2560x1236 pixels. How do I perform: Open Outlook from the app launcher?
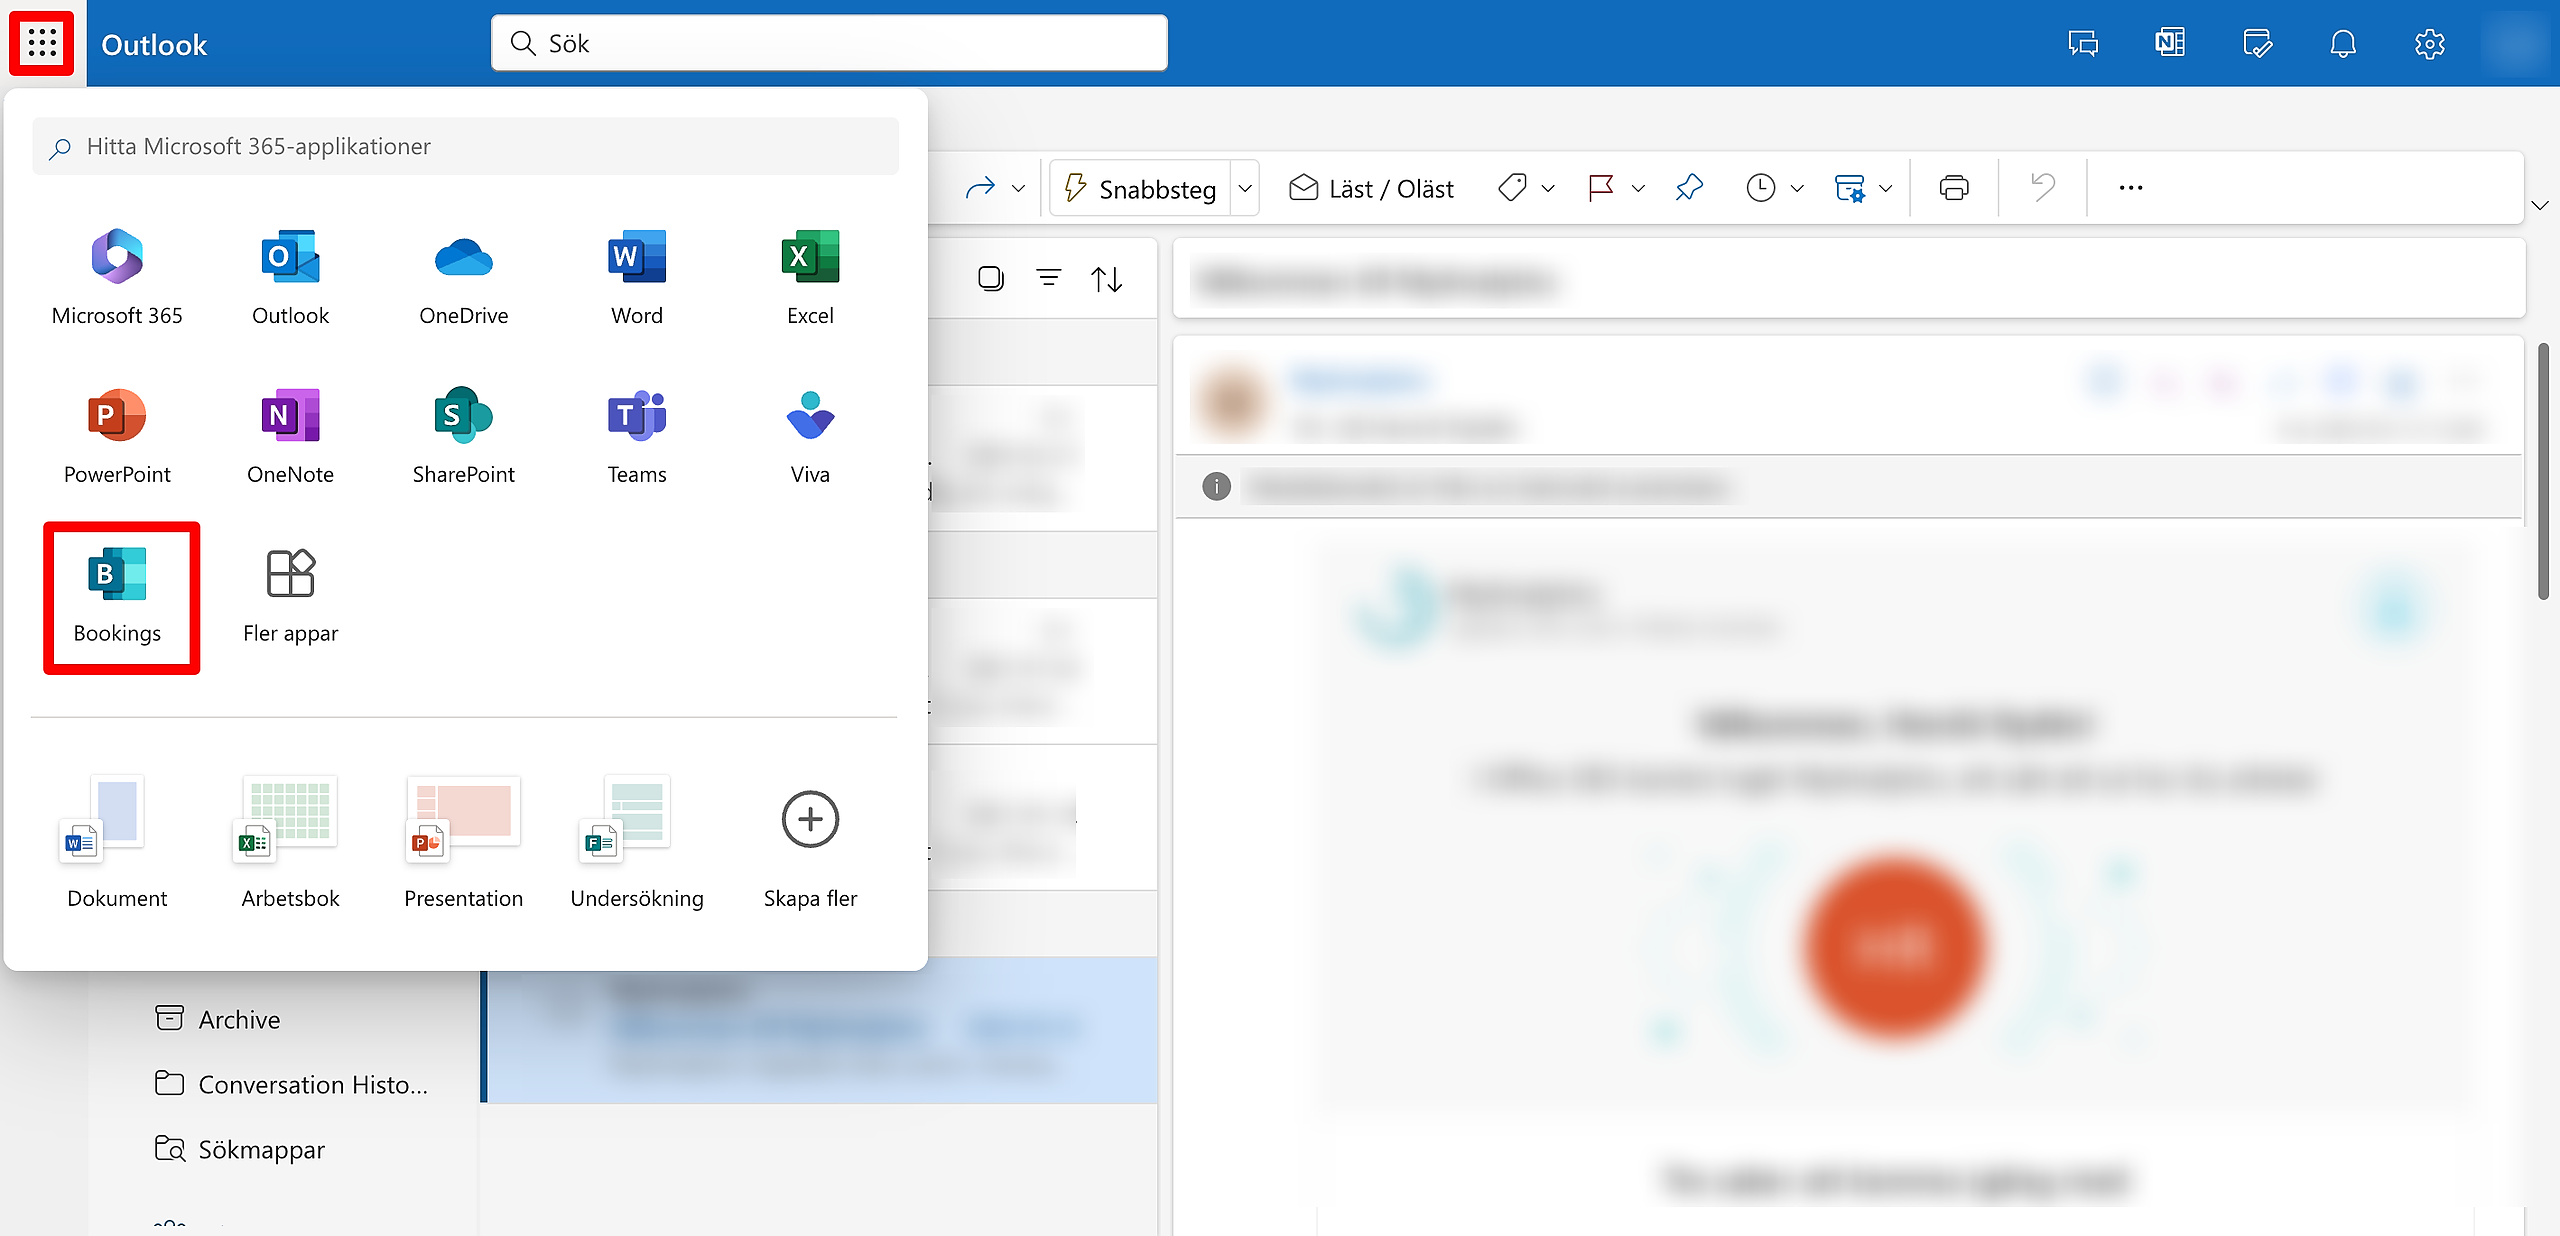290,278
